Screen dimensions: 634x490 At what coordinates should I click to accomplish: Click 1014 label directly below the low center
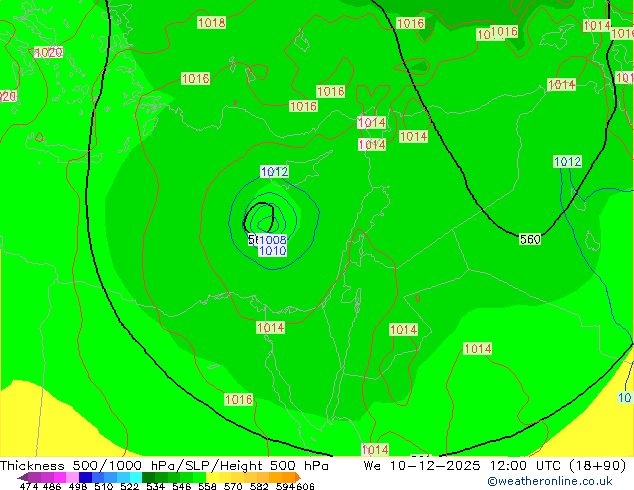pos(271,327)
